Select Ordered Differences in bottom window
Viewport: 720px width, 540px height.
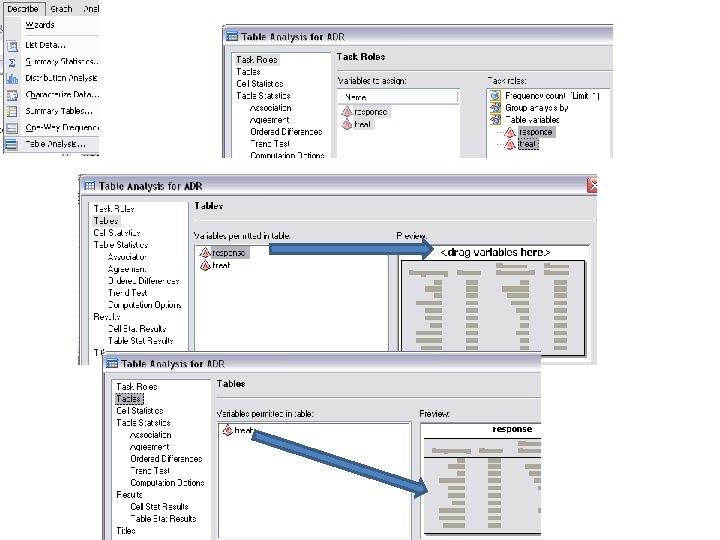[x=166, y=459]
